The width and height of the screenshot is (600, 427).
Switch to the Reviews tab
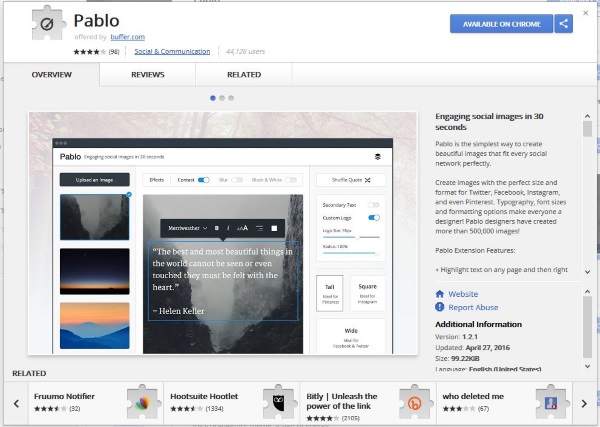148,75
